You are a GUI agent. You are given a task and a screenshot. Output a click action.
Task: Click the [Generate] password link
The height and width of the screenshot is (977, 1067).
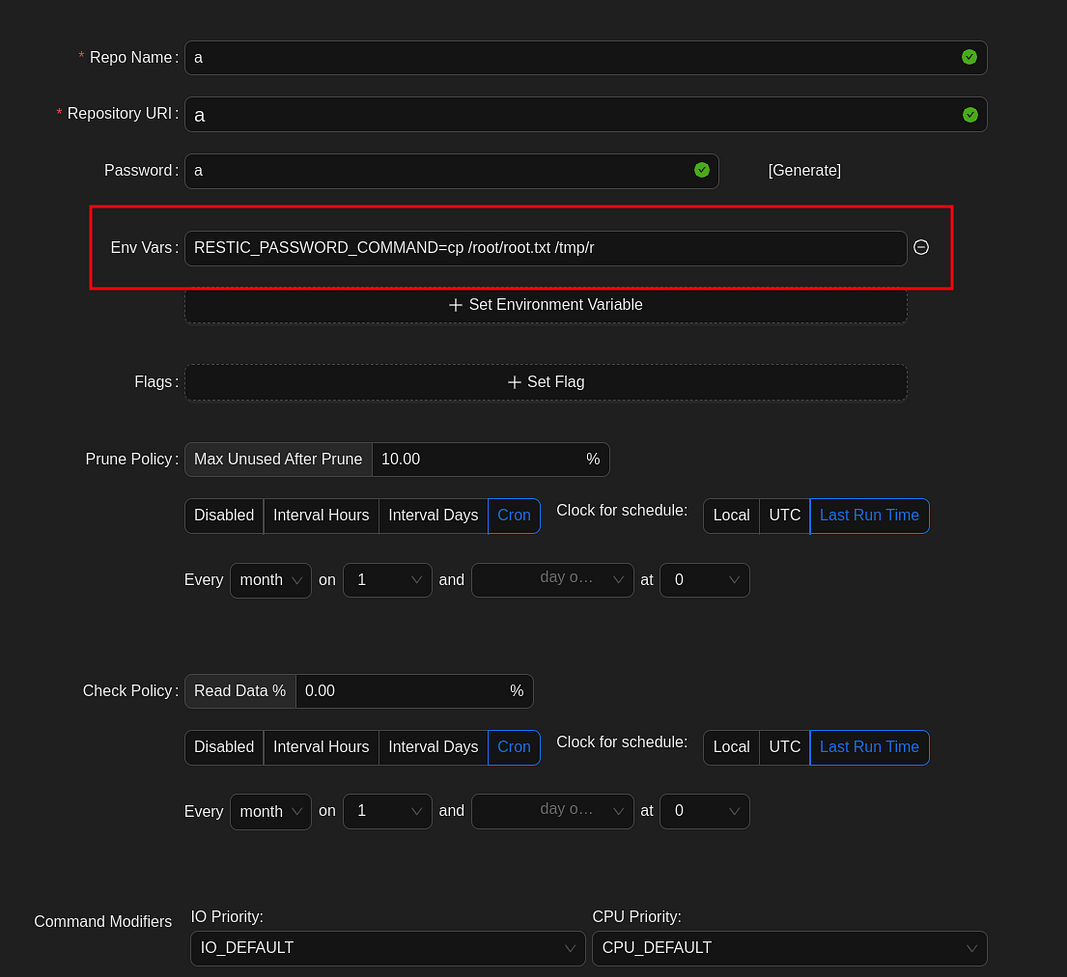point(804,171)
